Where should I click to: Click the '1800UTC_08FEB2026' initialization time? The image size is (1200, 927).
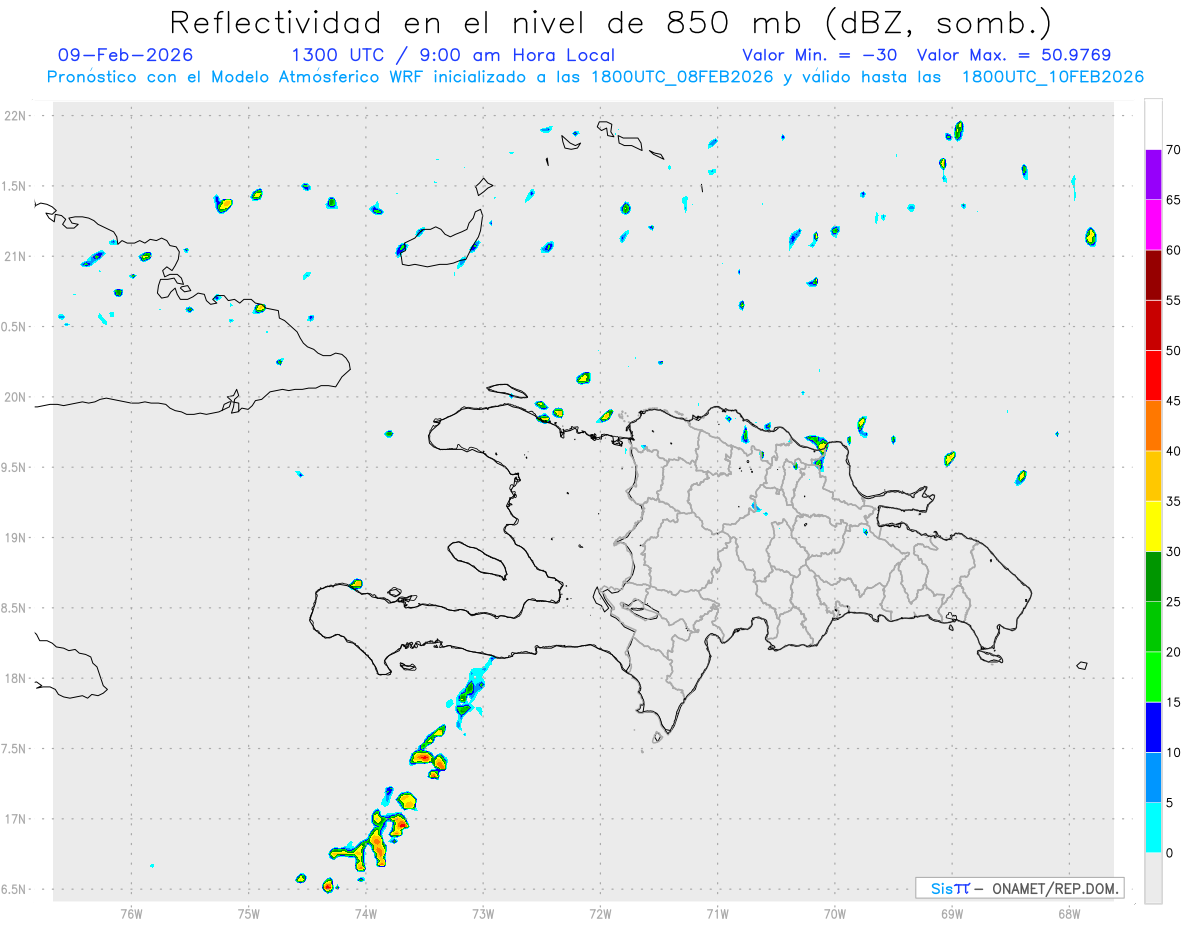click(x=683, y=77)
